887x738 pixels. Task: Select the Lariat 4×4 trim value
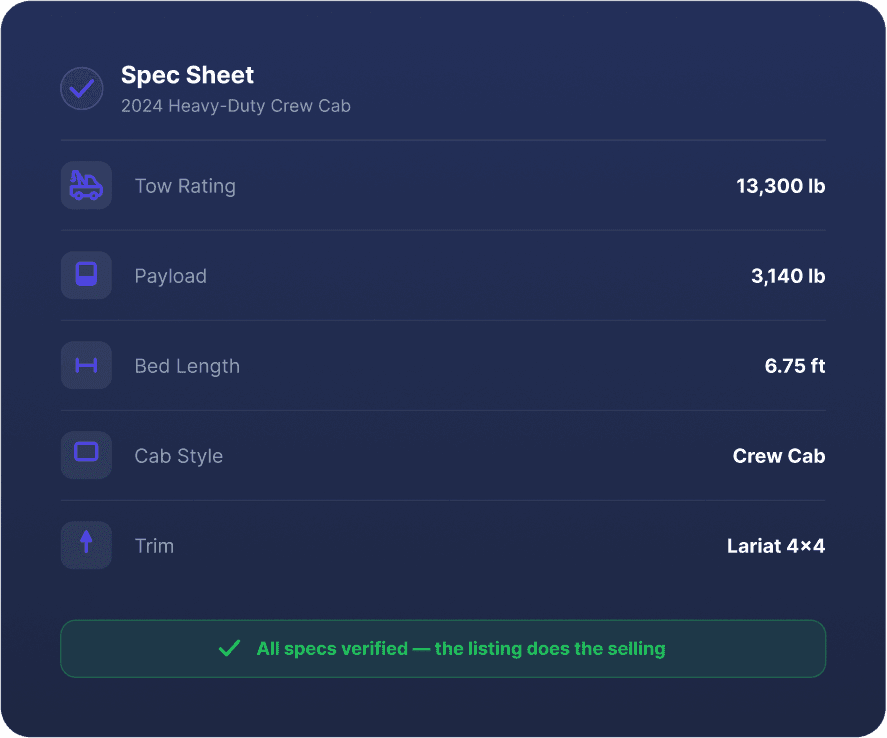click(776, 546)
